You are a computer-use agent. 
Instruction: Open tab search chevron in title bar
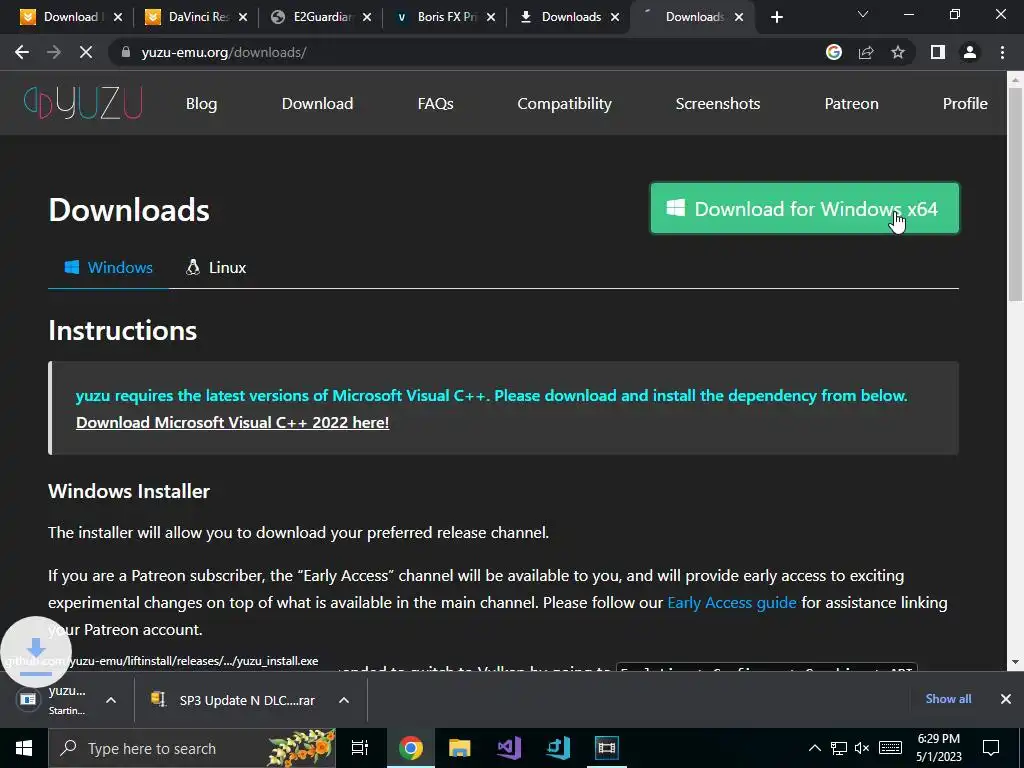[863, 14]
